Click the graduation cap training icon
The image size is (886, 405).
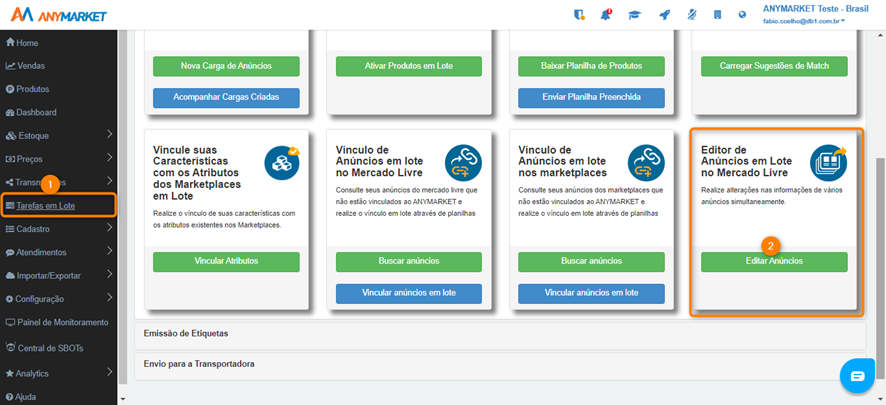click(635, 15)
